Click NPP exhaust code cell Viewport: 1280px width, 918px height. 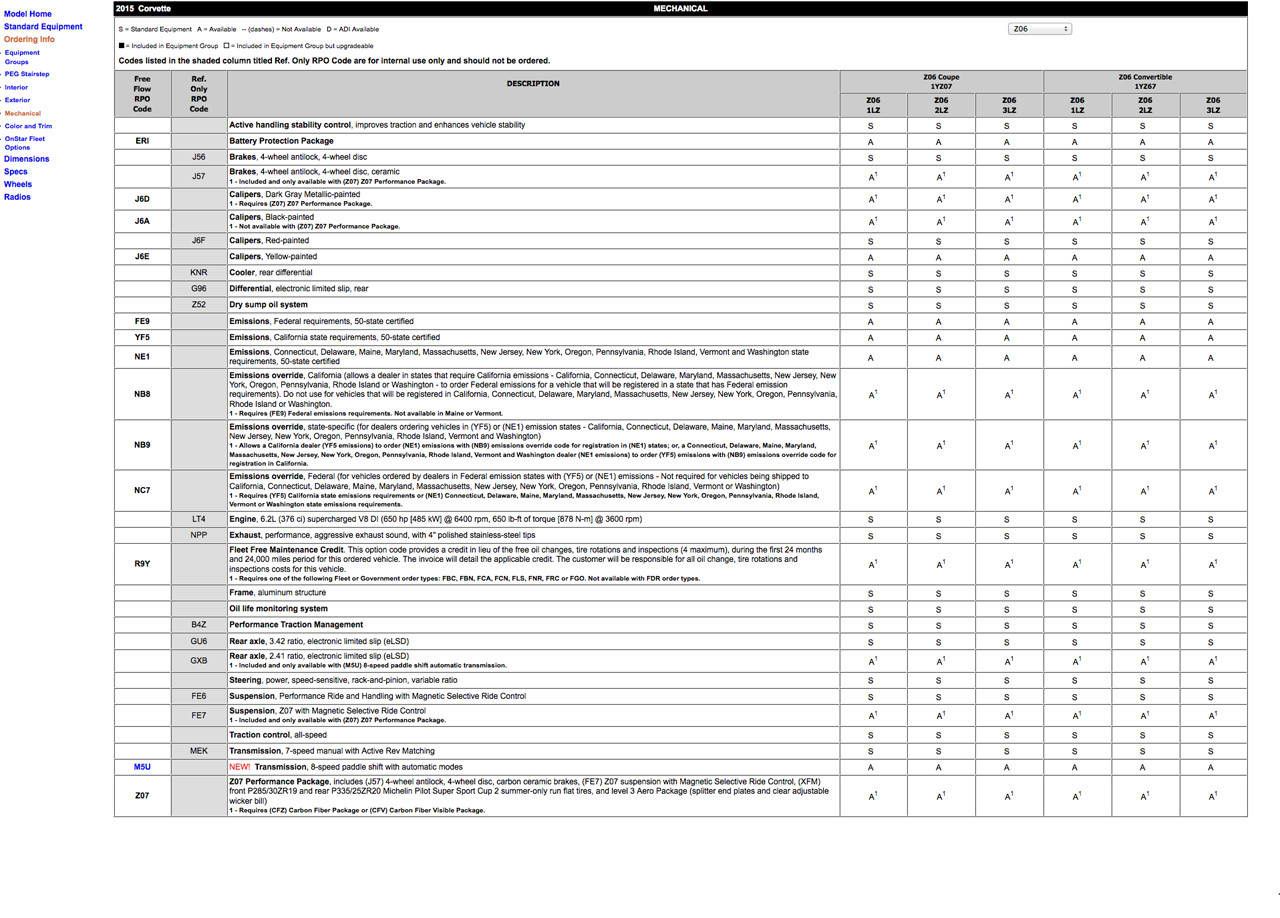point(199,535)
